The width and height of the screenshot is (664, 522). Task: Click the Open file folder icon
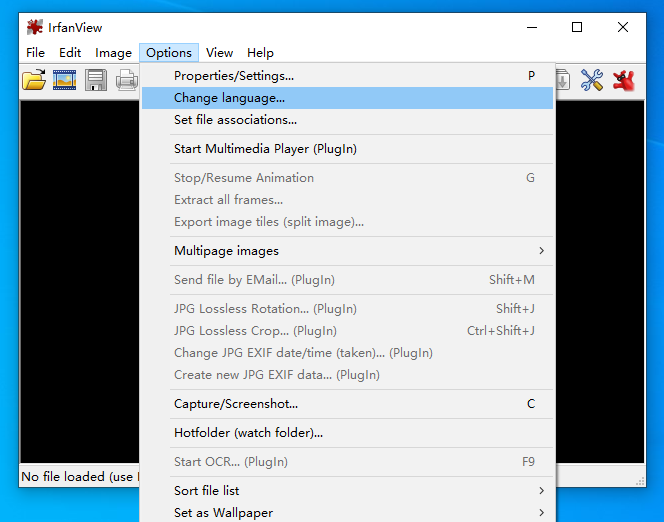pyautogui.click(x=35, y=81)
